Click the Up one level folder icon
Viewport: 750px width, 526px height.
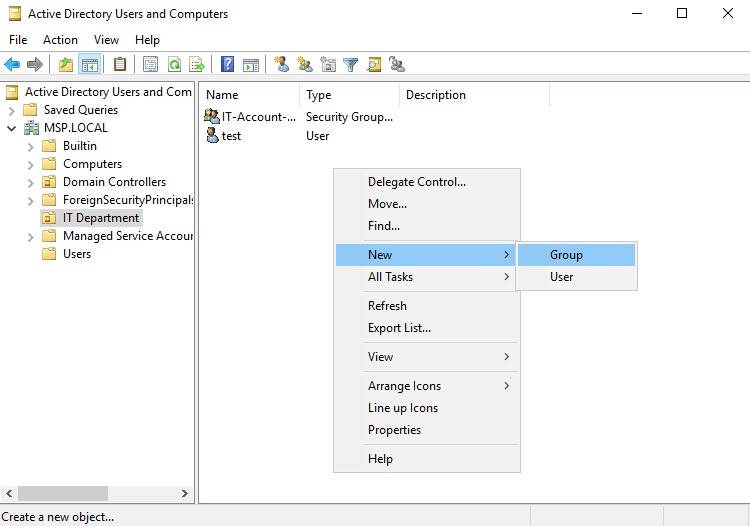66,65
